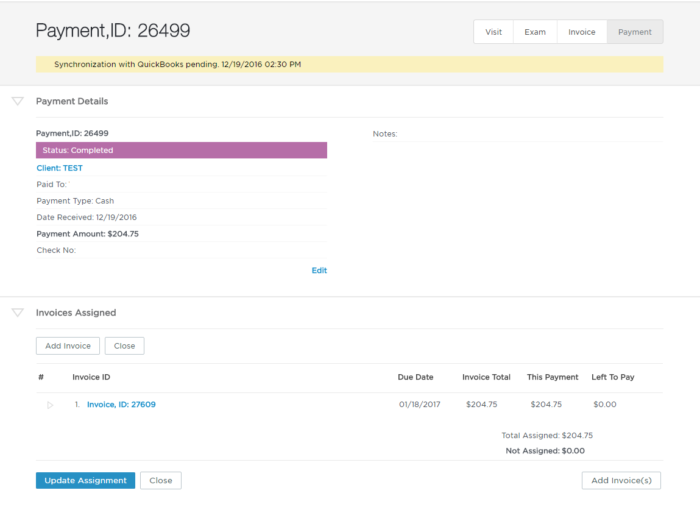Image resolution: width=700 pixels, height=507 pixels.
Task: Open the Client: TEST link
Action: click(59, 168)
